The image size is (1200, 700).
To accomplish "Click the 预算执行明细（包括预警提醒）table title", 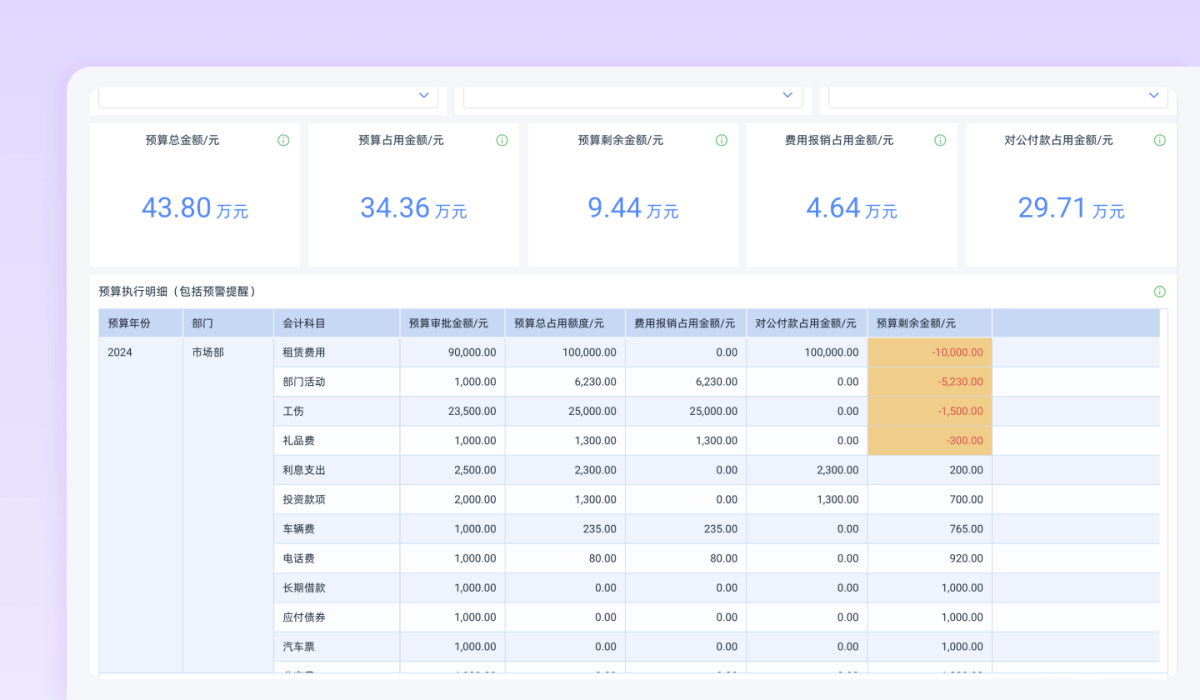I will (178, 292).
